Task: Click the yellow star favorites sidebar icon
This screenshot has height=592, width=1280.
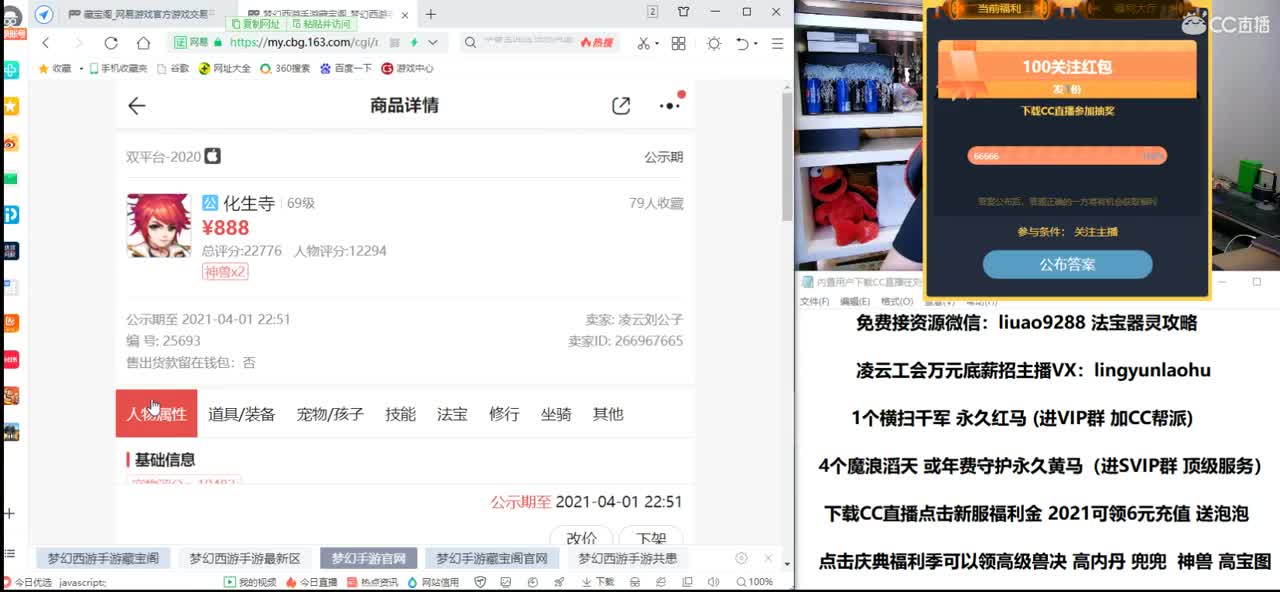Action: (x=10, y=106)
